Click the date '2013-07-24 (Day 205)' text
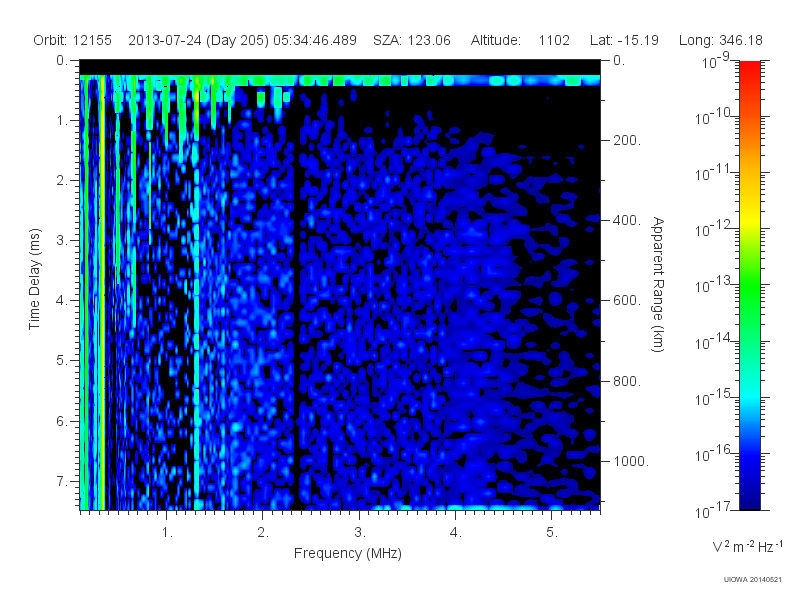800x600 pixels. pos(198,40)
